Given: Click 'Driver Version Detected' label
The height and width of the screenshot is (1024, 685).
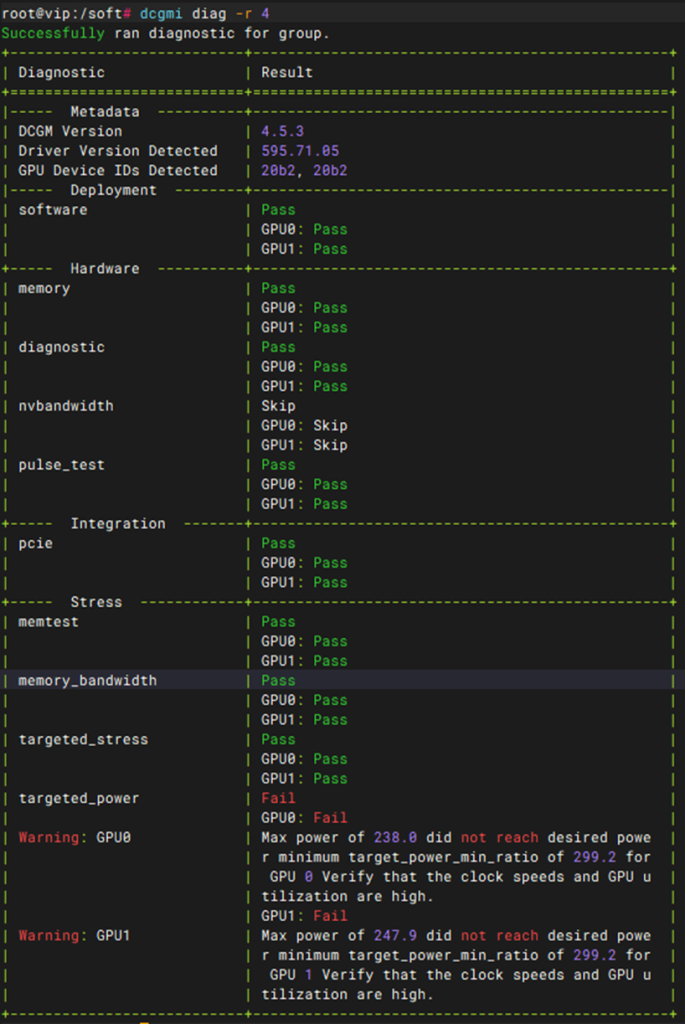Looking at the screenshot, I should 118,151.
